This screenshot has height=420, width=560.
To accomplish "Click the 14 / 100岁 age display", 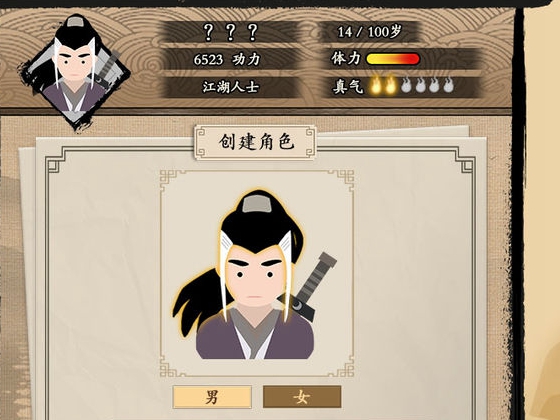I will 369,32.
